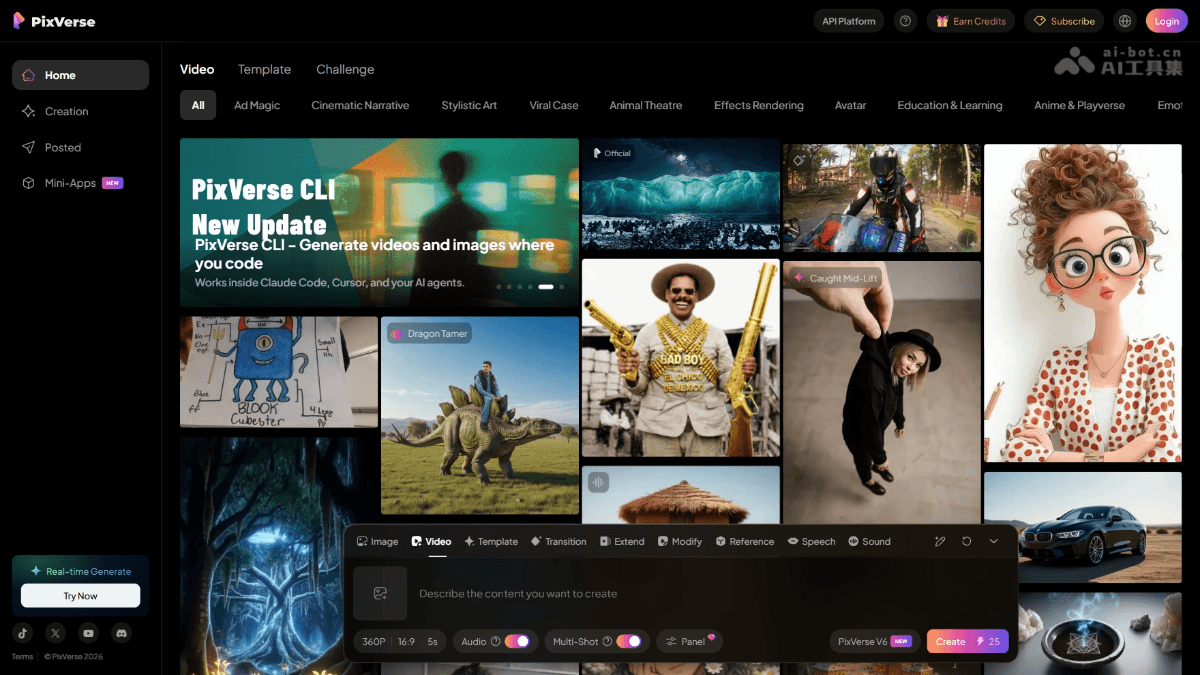
Task: Open the dark BMW car thumbnail
Action: [1083, 527]
